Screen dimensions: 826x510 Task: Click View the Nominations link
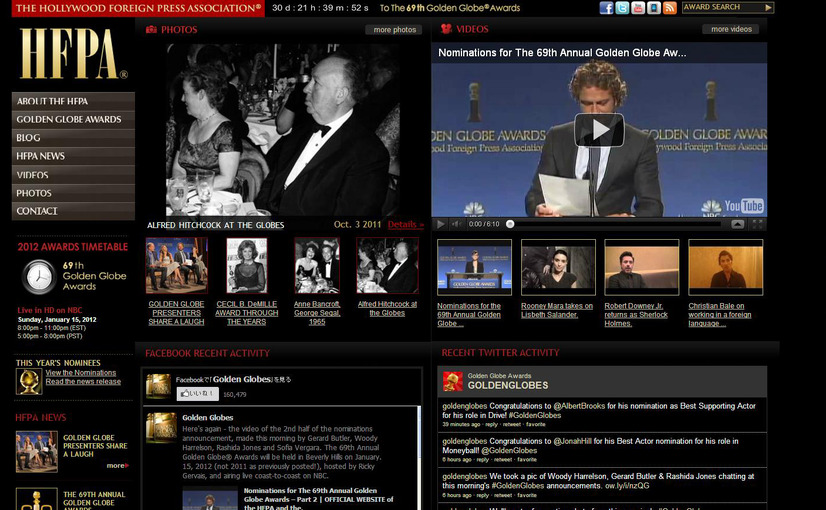[81, 372]
